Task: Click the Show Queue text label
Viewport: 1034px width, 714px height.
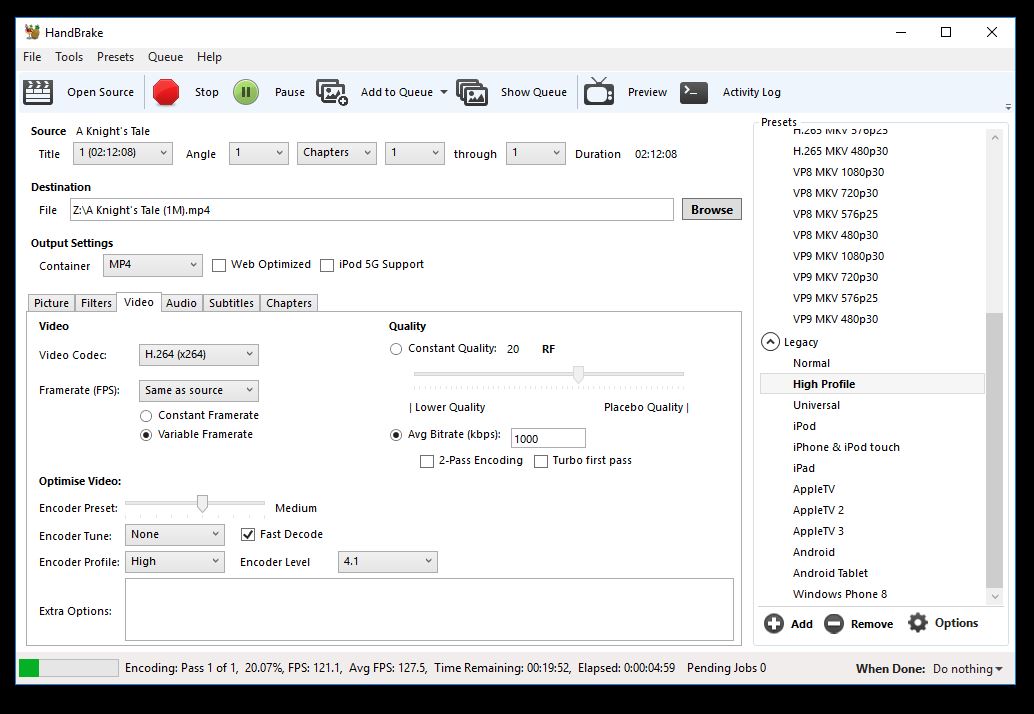Action: point(533,92)
